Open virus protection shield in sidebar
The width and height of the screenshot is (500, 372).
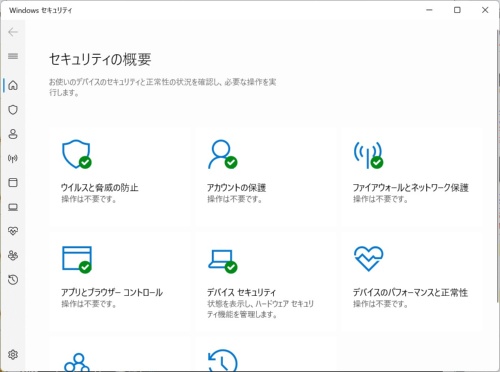pos(13,110)
